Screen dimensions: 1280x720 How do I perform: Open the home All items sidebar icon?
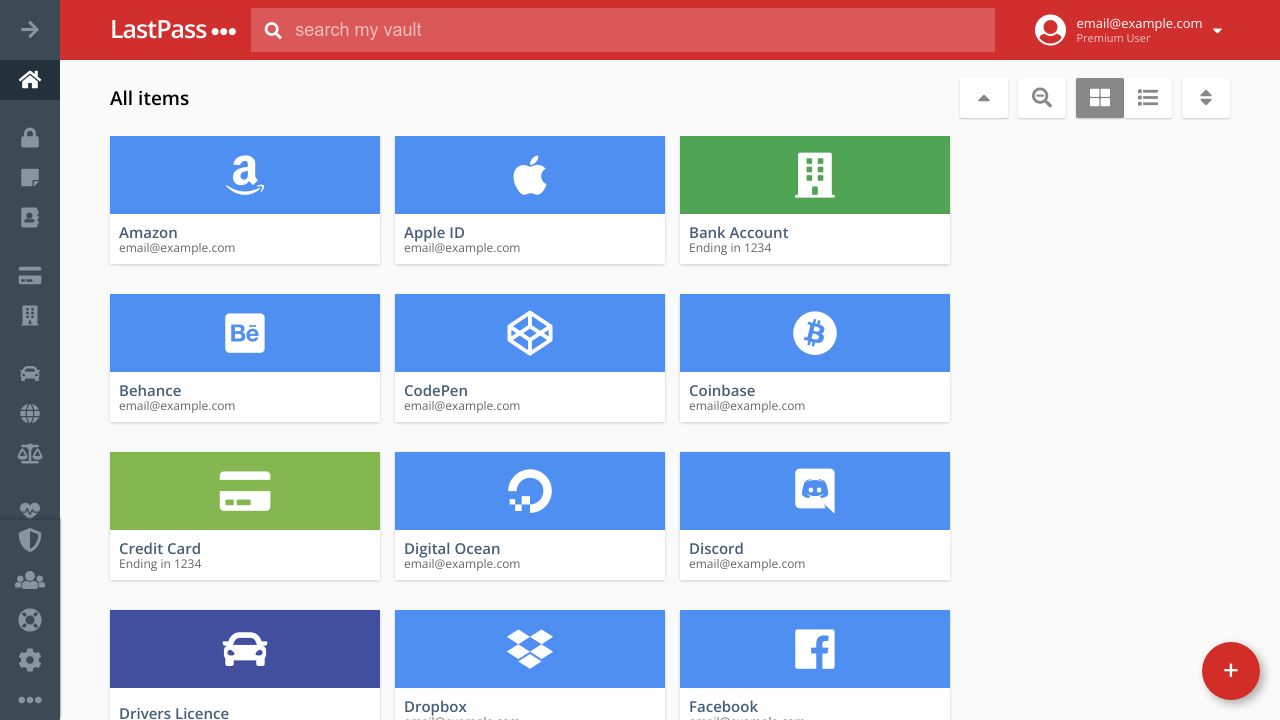point(30,80)
